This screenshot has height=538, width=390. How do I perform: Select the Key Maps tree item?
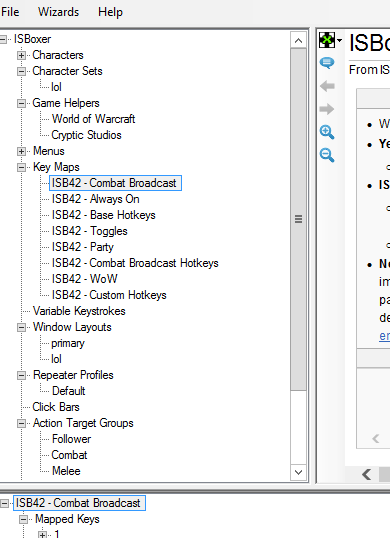pos(56,167)
